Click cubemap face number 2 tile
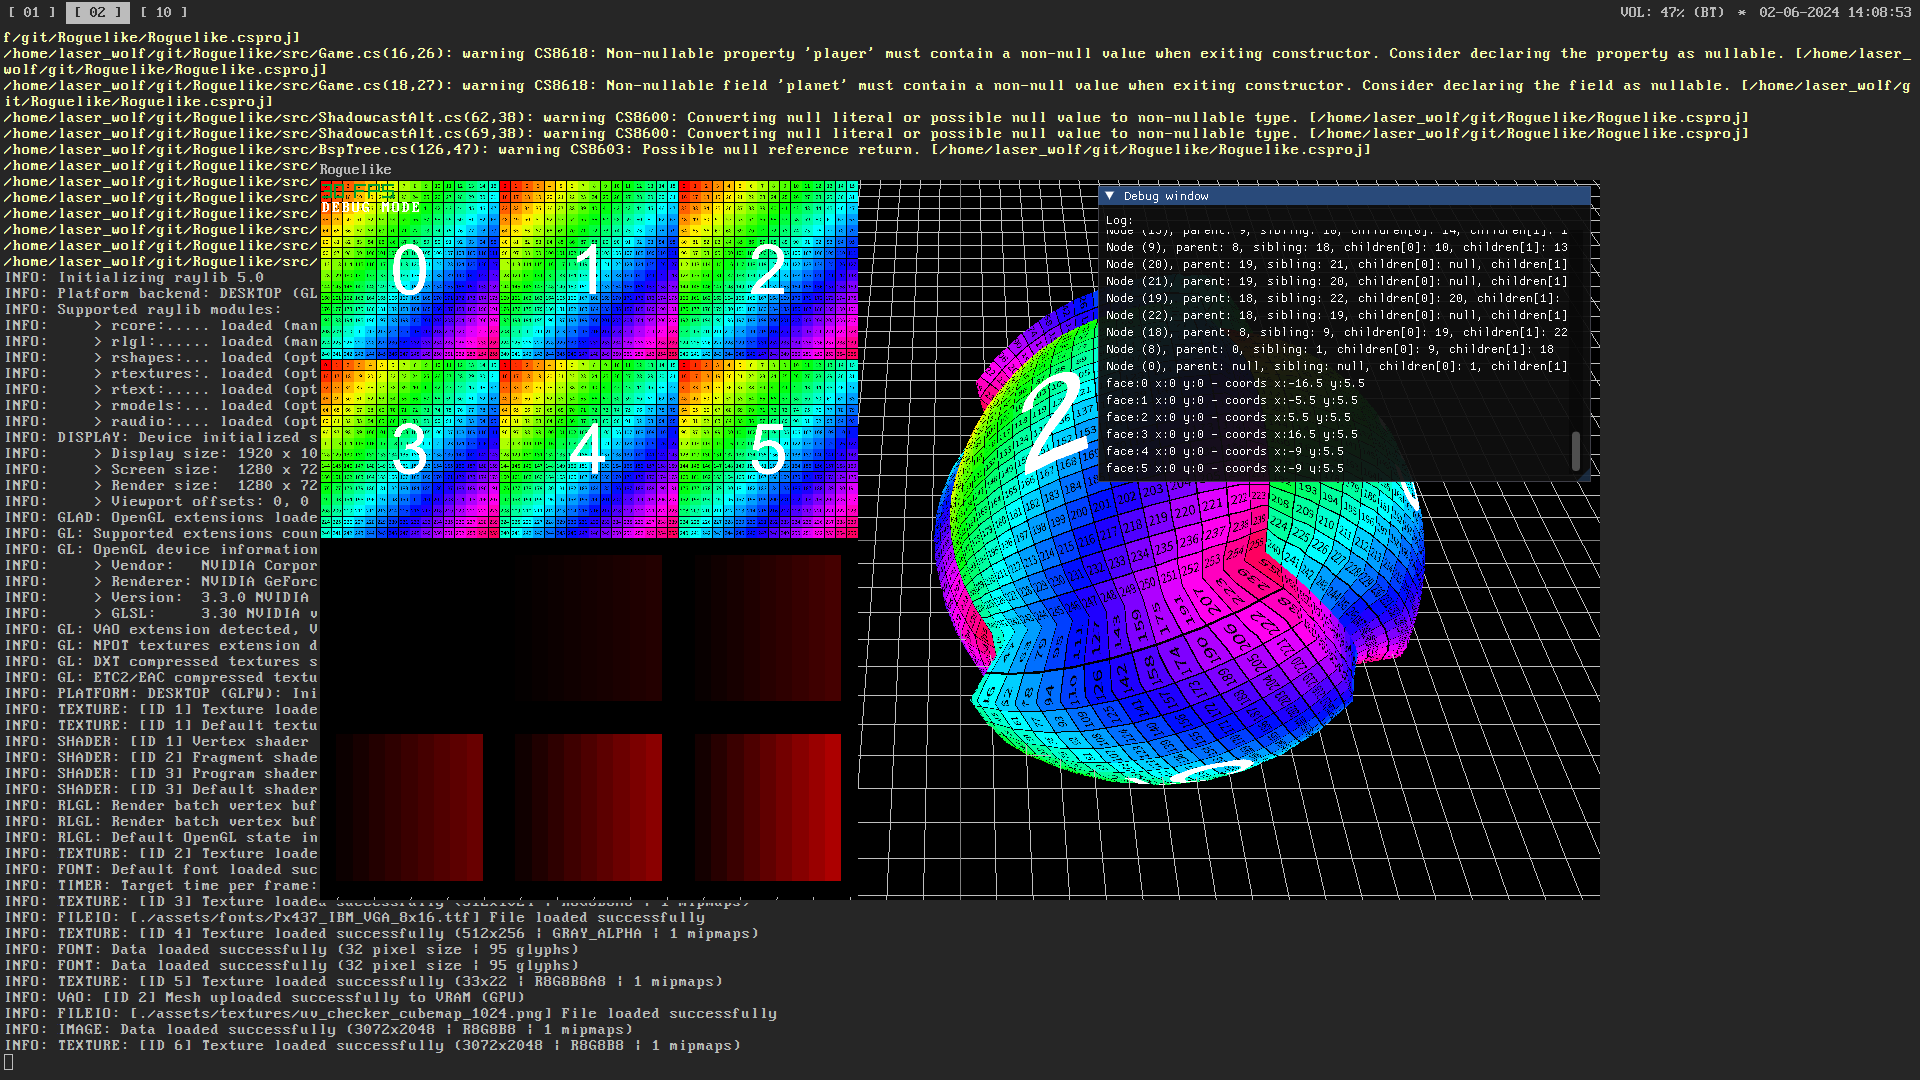 [768, 270]
